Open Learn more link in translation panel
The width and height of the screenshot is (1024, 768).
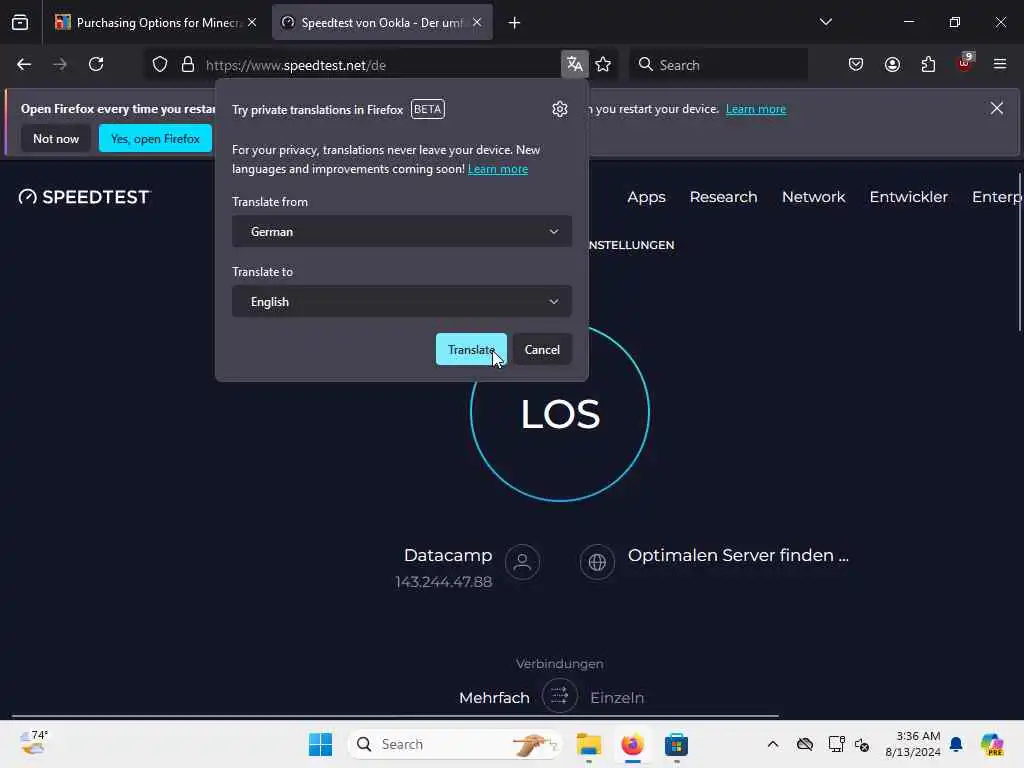click(498, 169)
